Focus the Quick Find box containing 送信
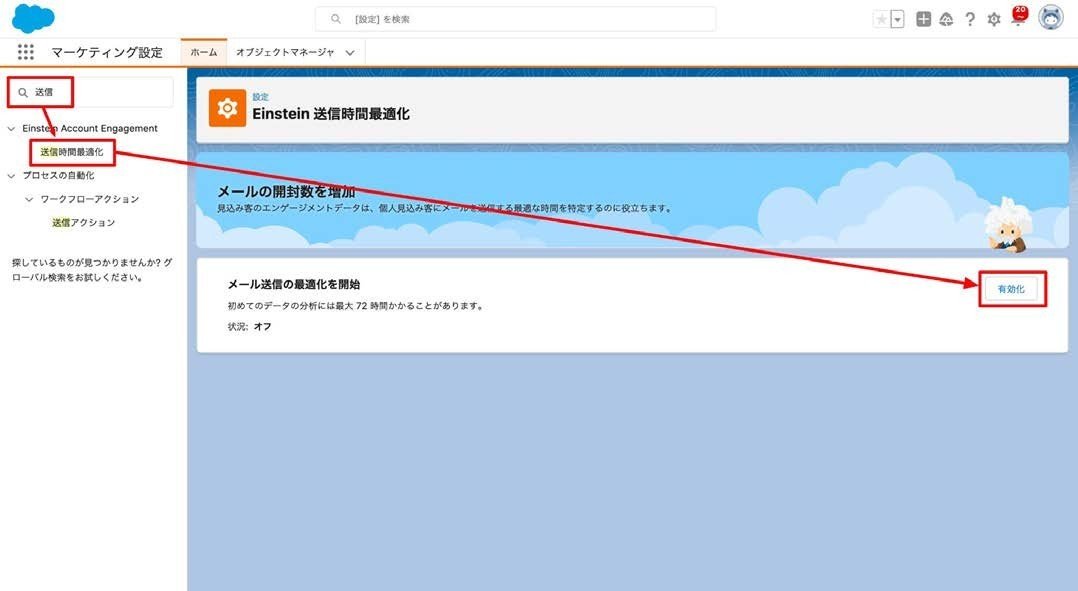Screen dimensions: 1078x591 91,92
